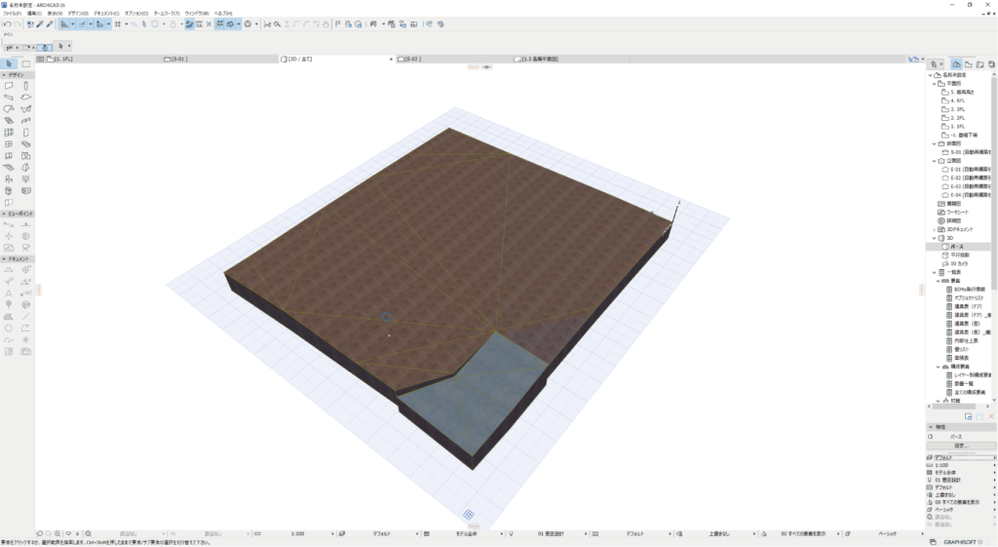The width and height of the screenshot is (998, 547).
Task: Click the red delete icon below navigator
Action: pos(992,416)
